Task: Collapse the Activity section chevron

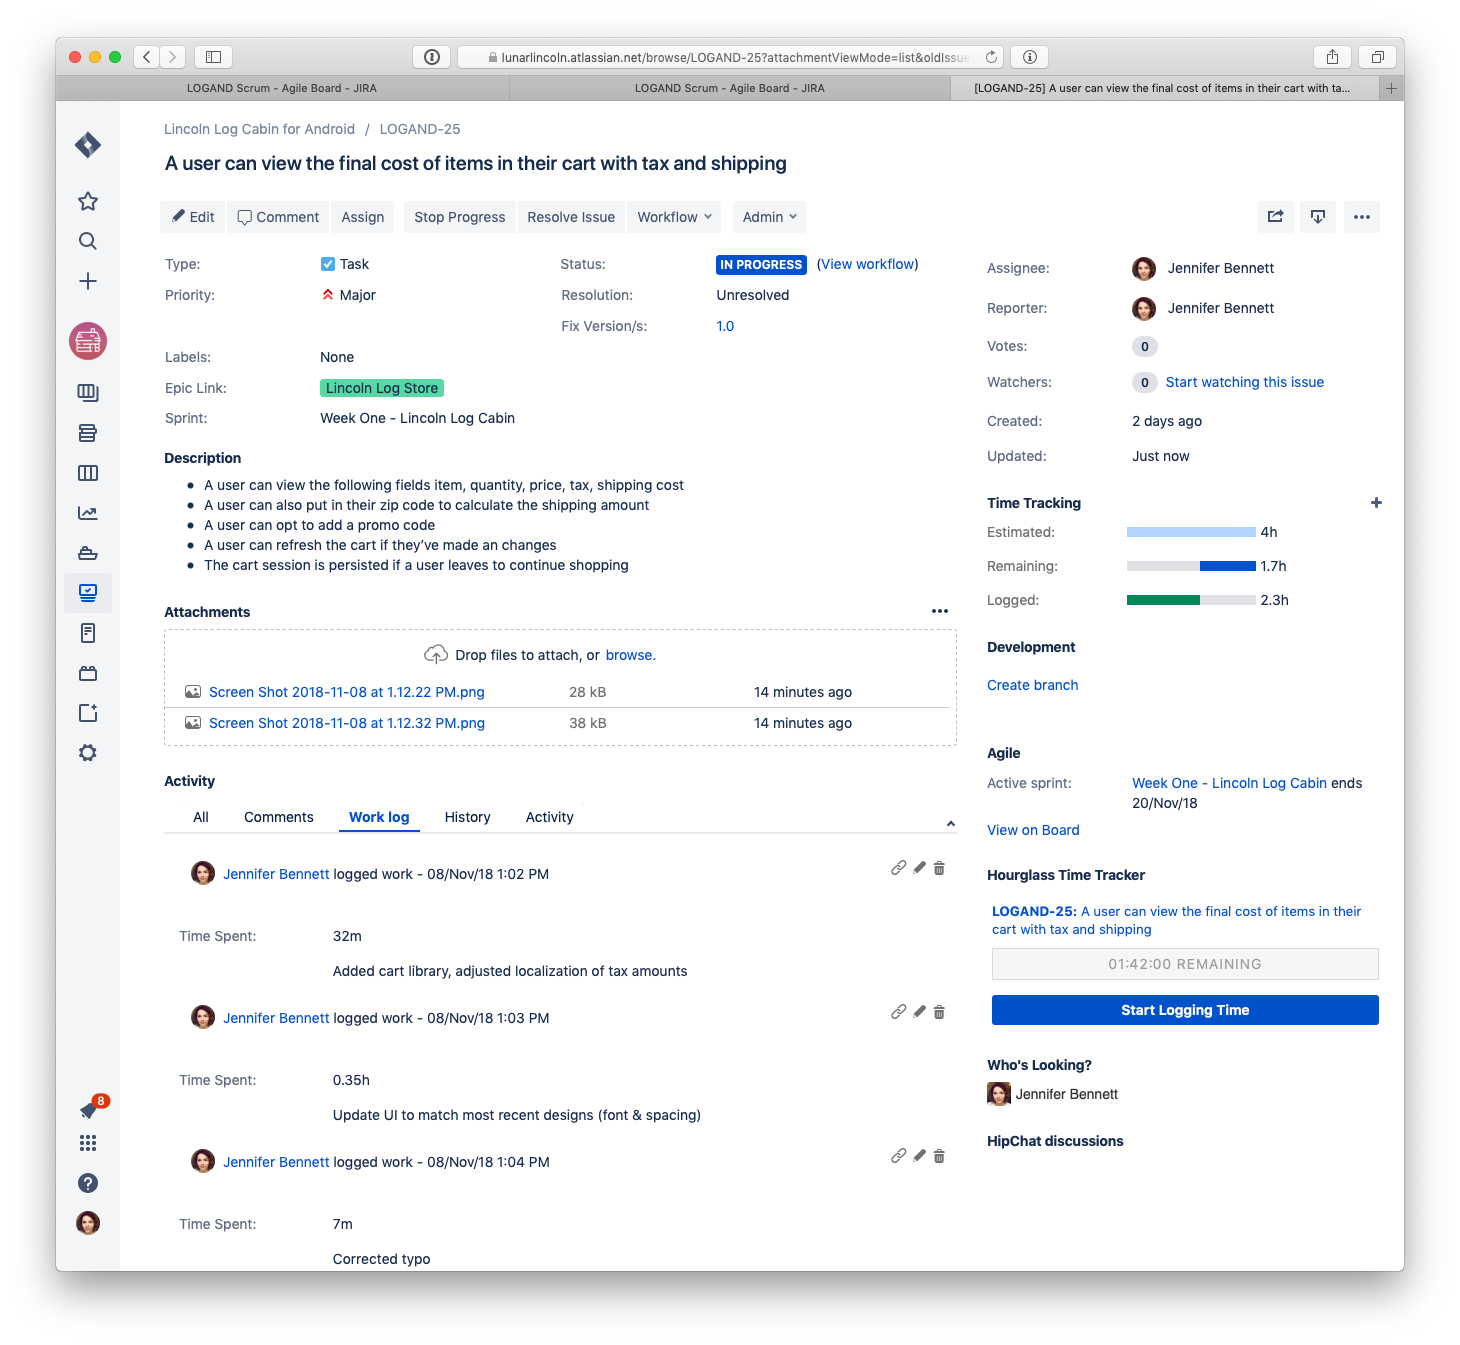Action: (x=950, y=824)
